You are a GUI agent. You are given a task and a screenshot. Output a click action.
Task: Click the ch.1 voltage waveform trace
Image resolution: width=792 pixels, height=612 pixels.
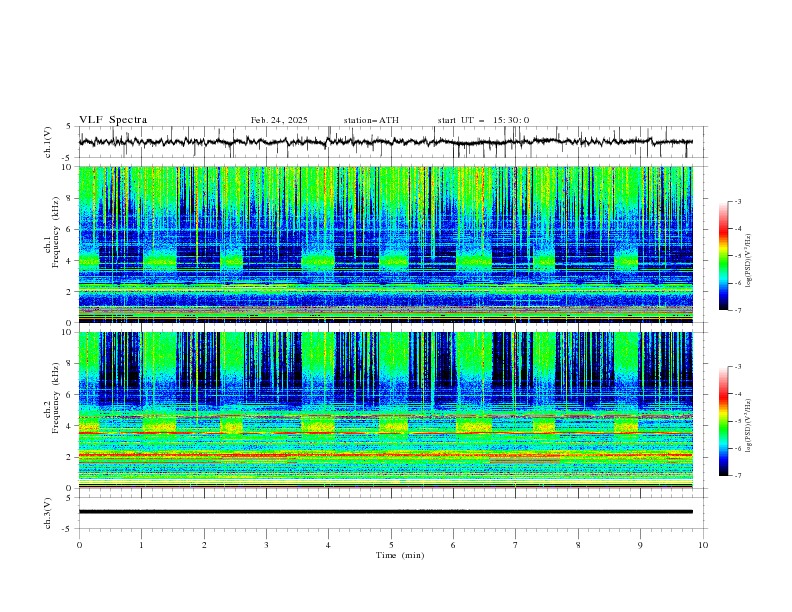(385, 142)
